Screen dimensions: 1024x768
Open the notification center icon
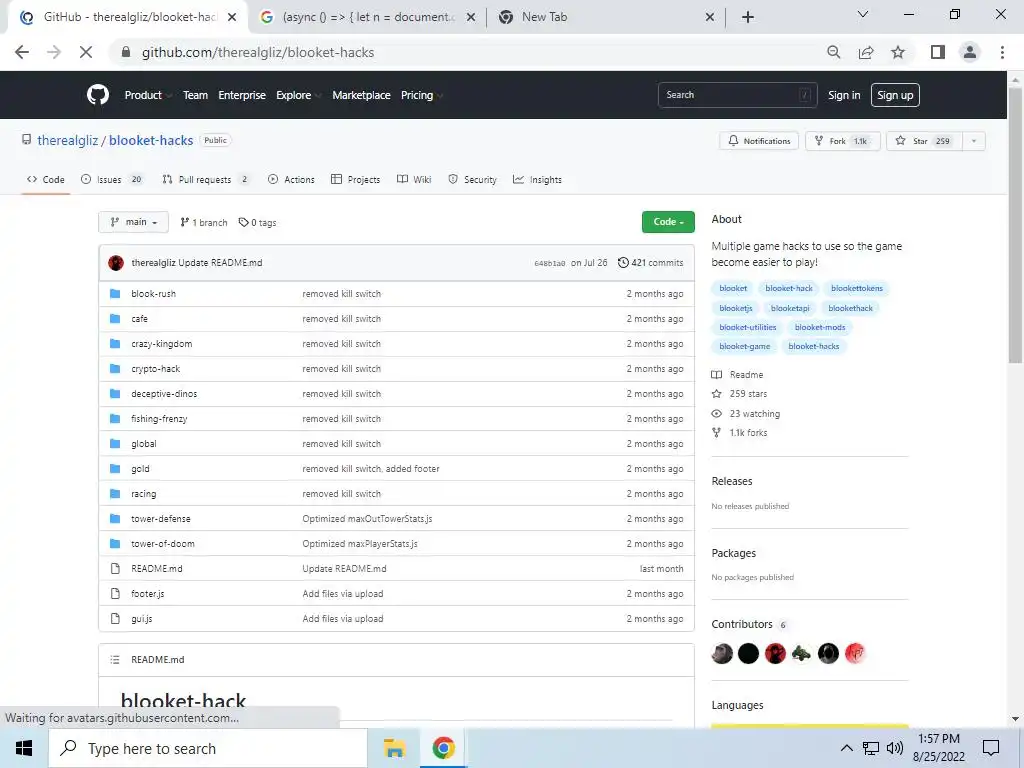pos(991,748)
